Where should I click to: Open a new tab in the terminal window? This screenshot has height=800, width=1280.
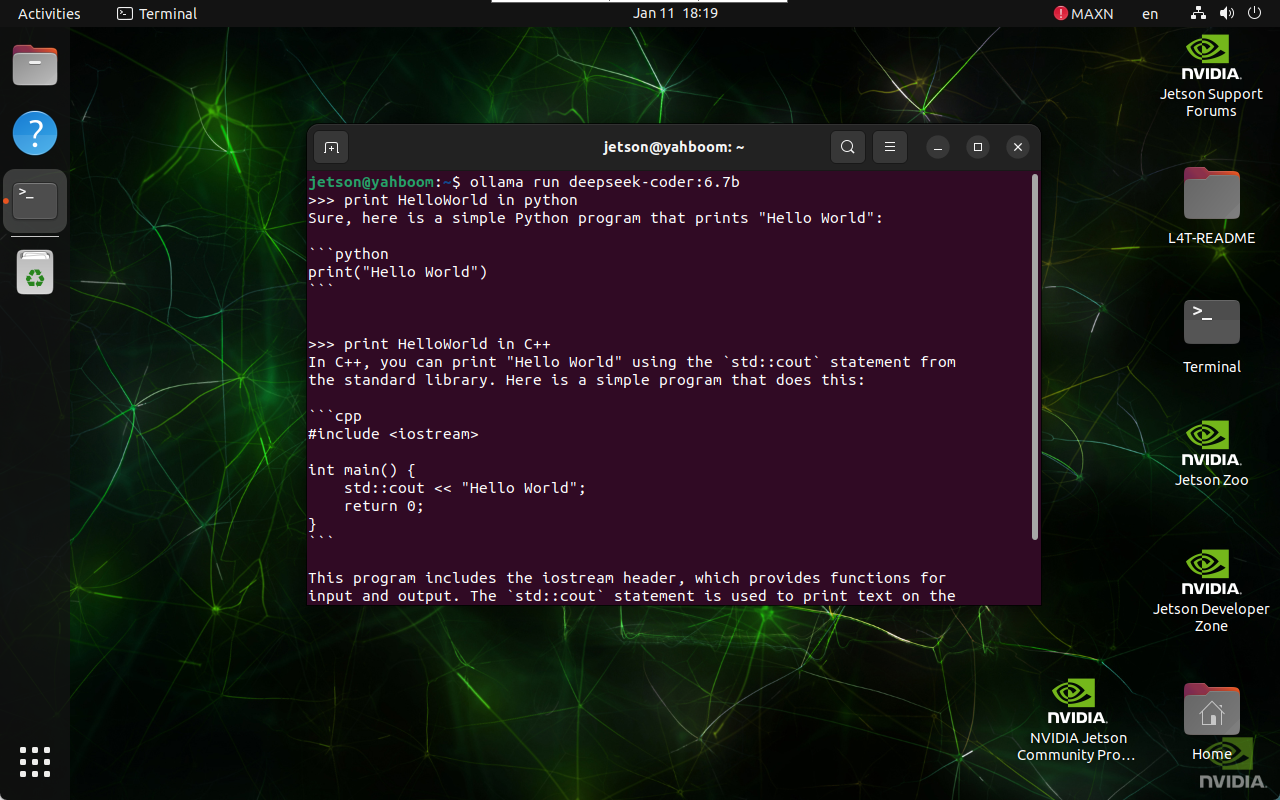pyautogui.click(x=331, y=147)
